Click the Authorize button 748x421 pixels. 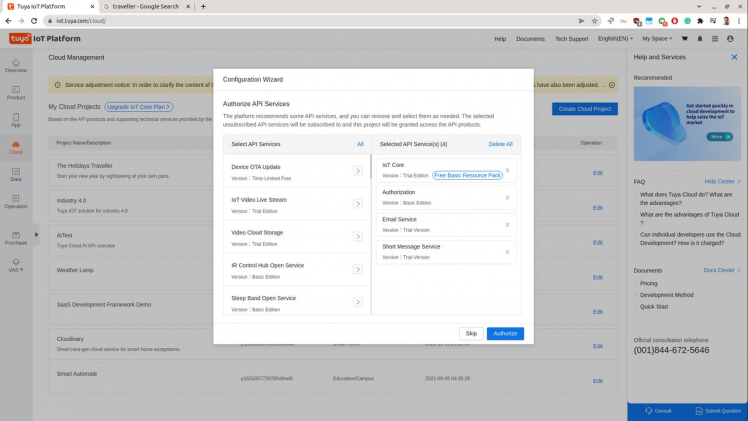[x=505, y=334]
